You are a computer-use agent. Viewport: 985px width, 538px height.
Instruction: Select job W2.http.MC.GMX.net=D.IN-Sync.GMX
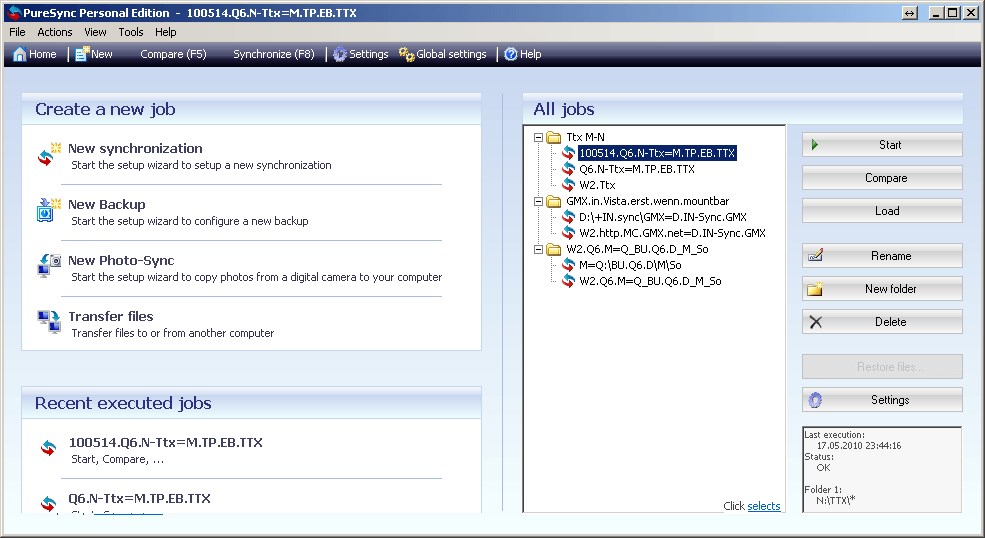point(672,233)
